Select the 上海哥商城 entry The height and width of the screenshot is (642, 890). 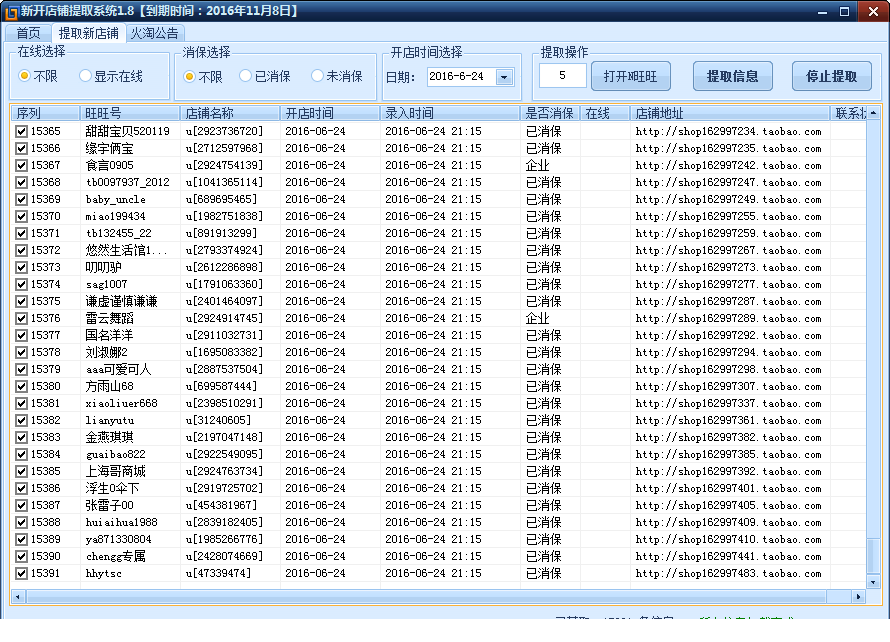coord(115,471)
